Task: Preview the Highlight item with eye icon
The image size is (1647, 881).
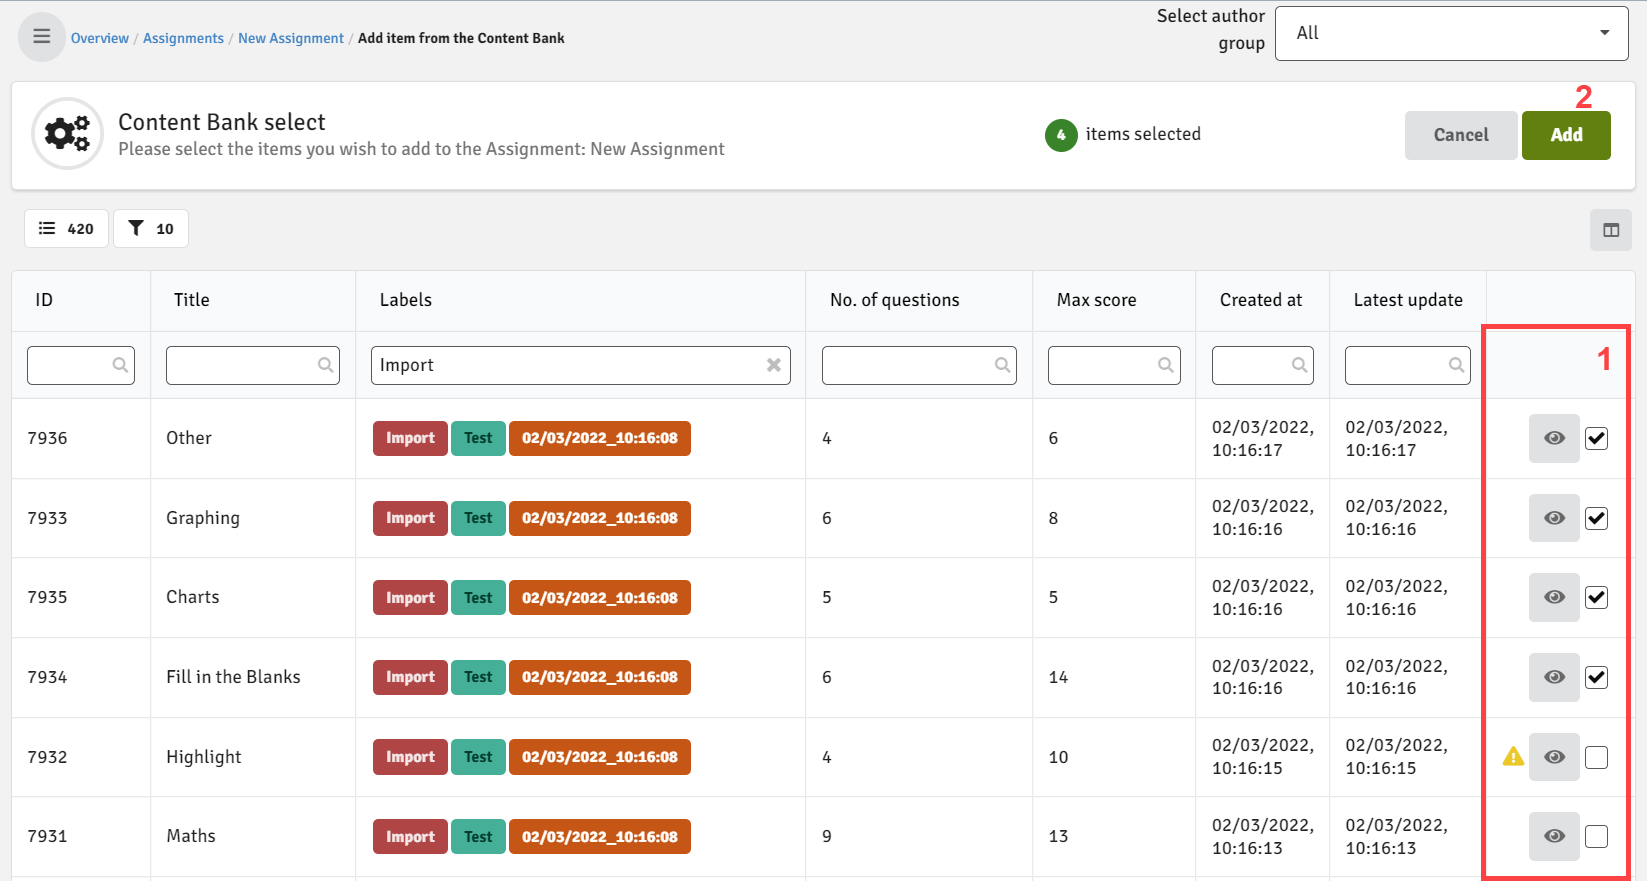Action: (1554, 757)
